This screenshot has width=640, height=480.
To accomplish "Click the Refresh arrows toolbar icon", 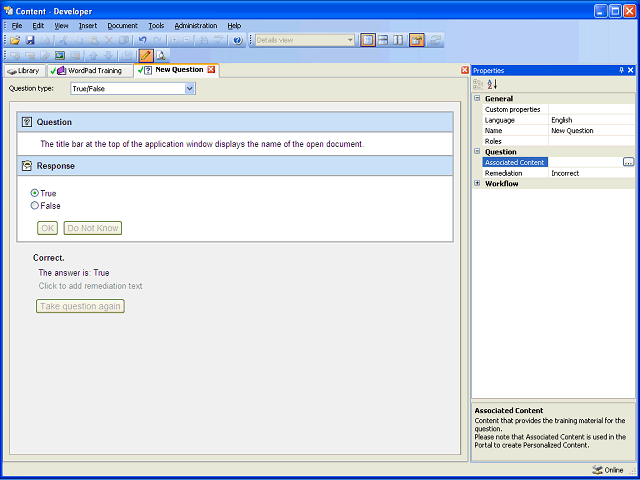I will pos(435,40).
